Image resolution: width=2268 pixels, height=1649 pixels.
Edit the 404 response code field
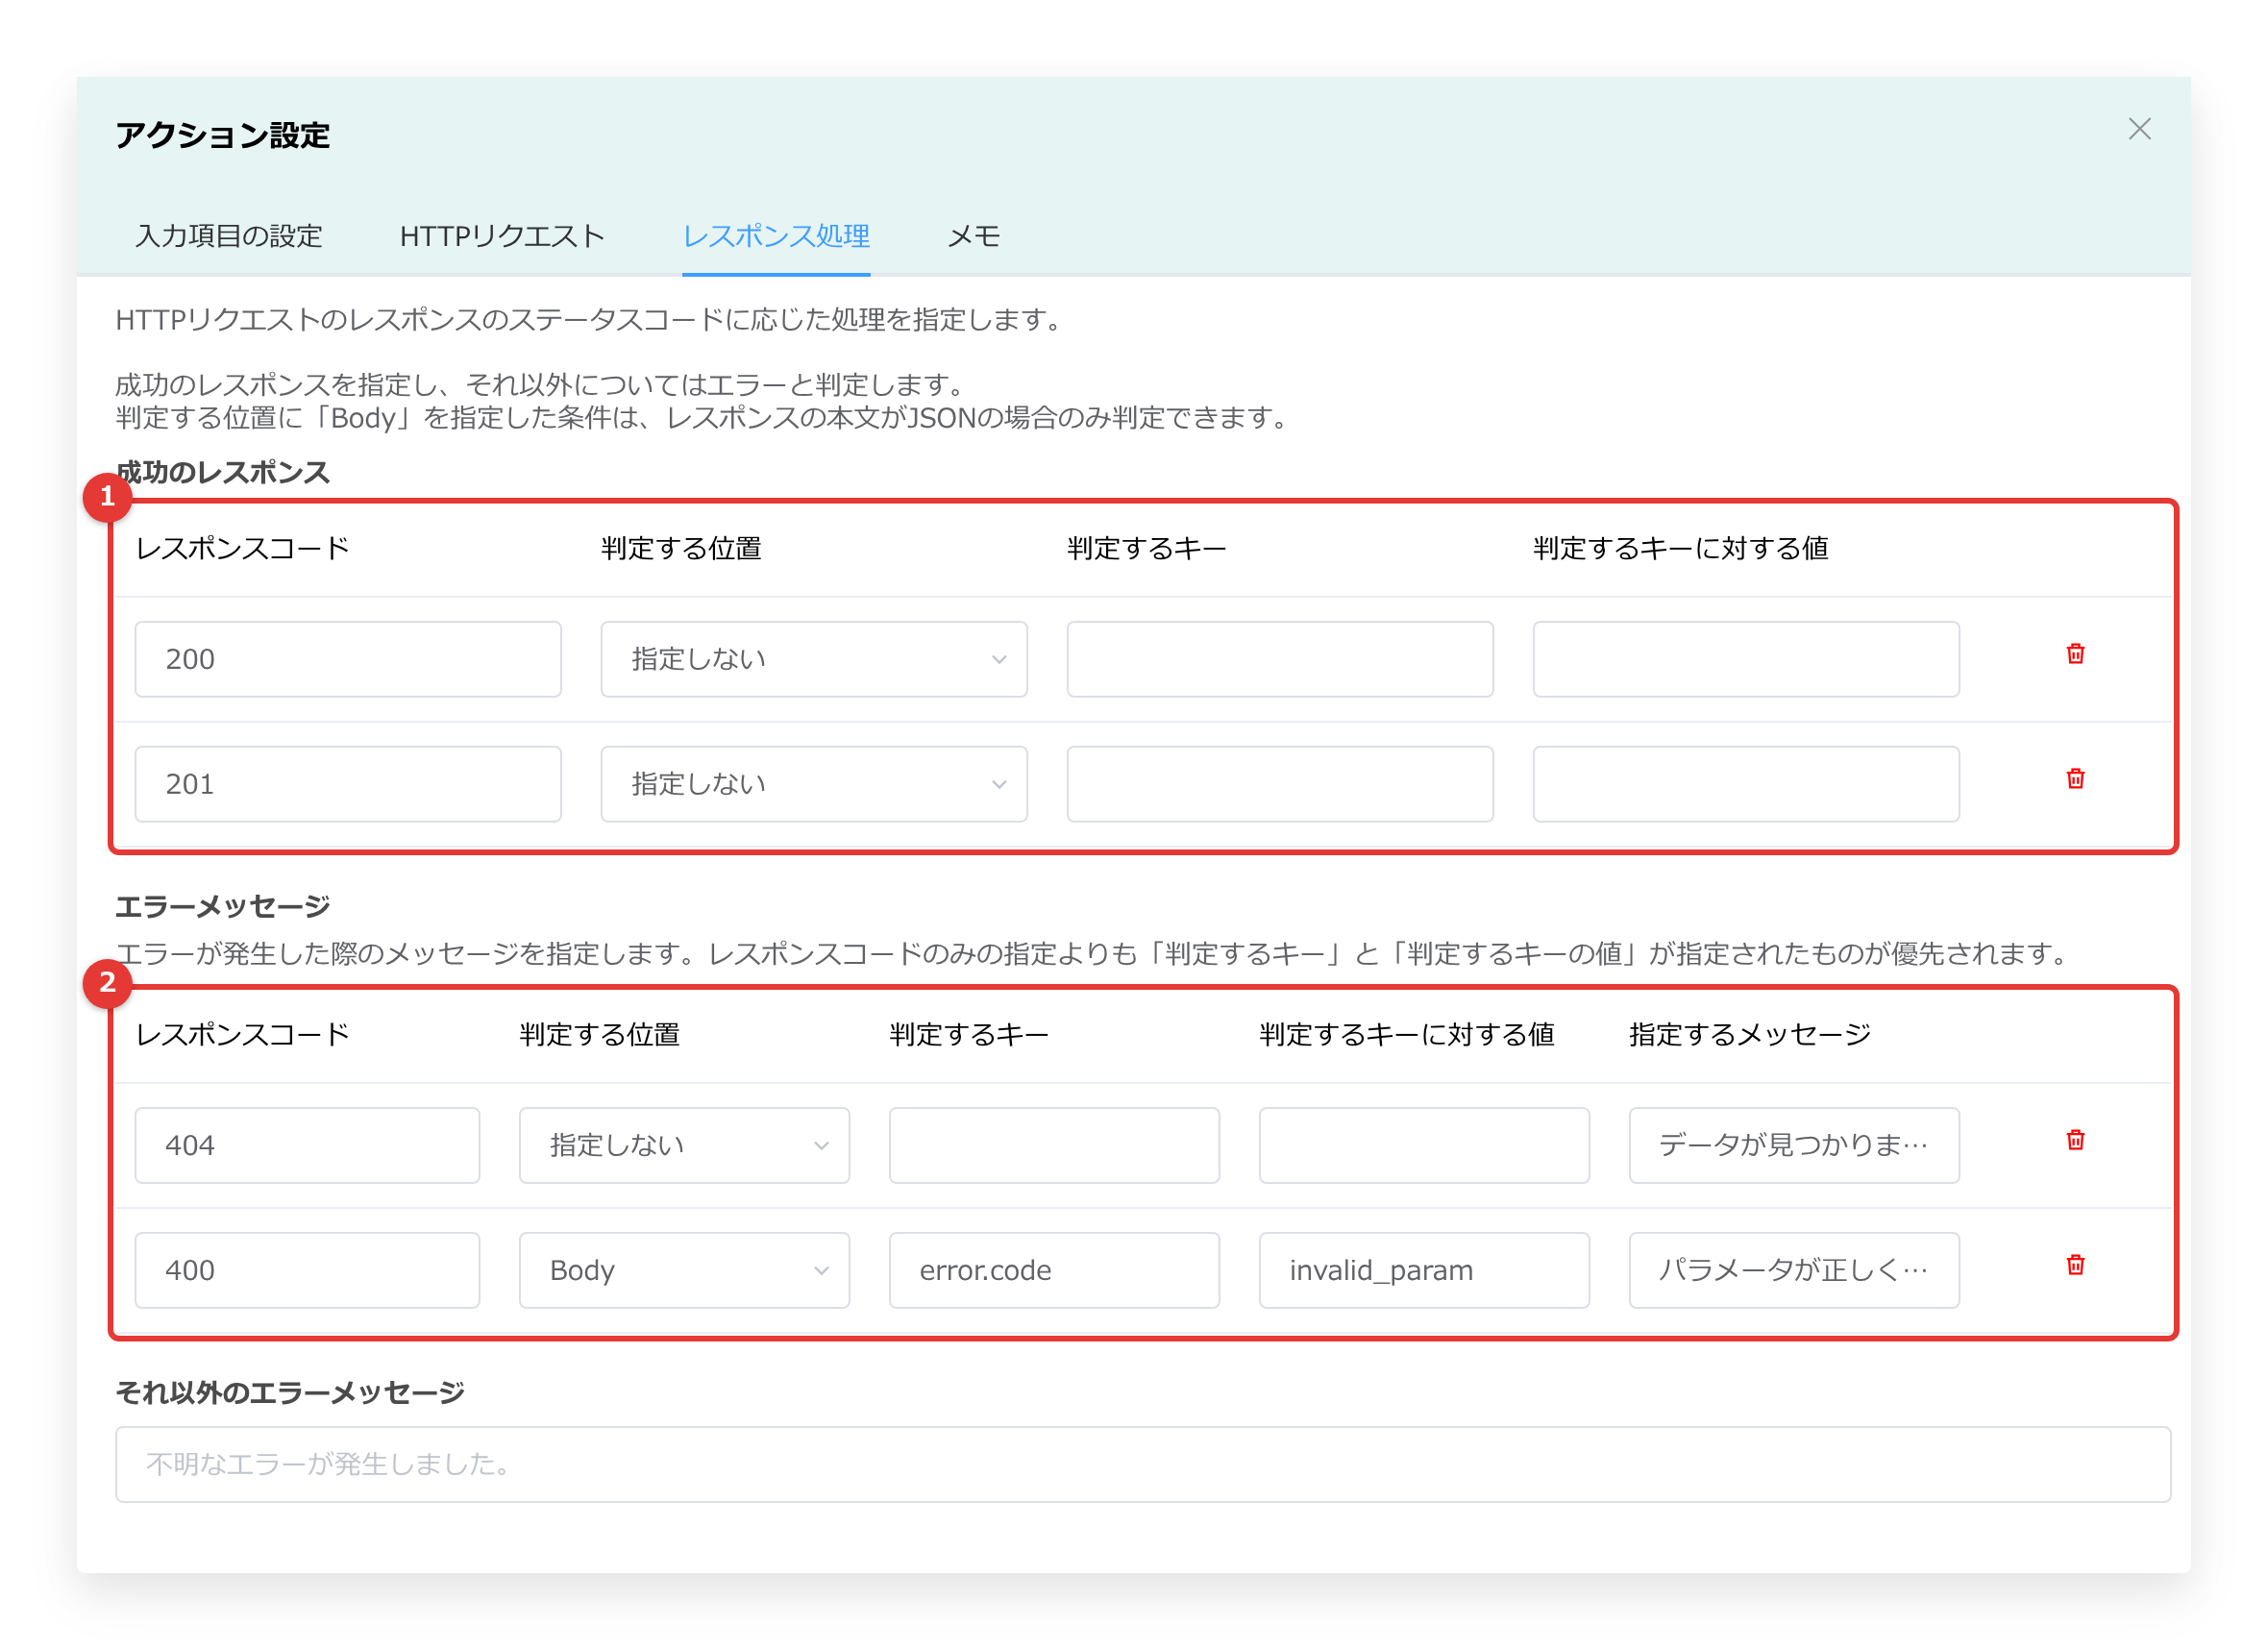coord(307,1145)
